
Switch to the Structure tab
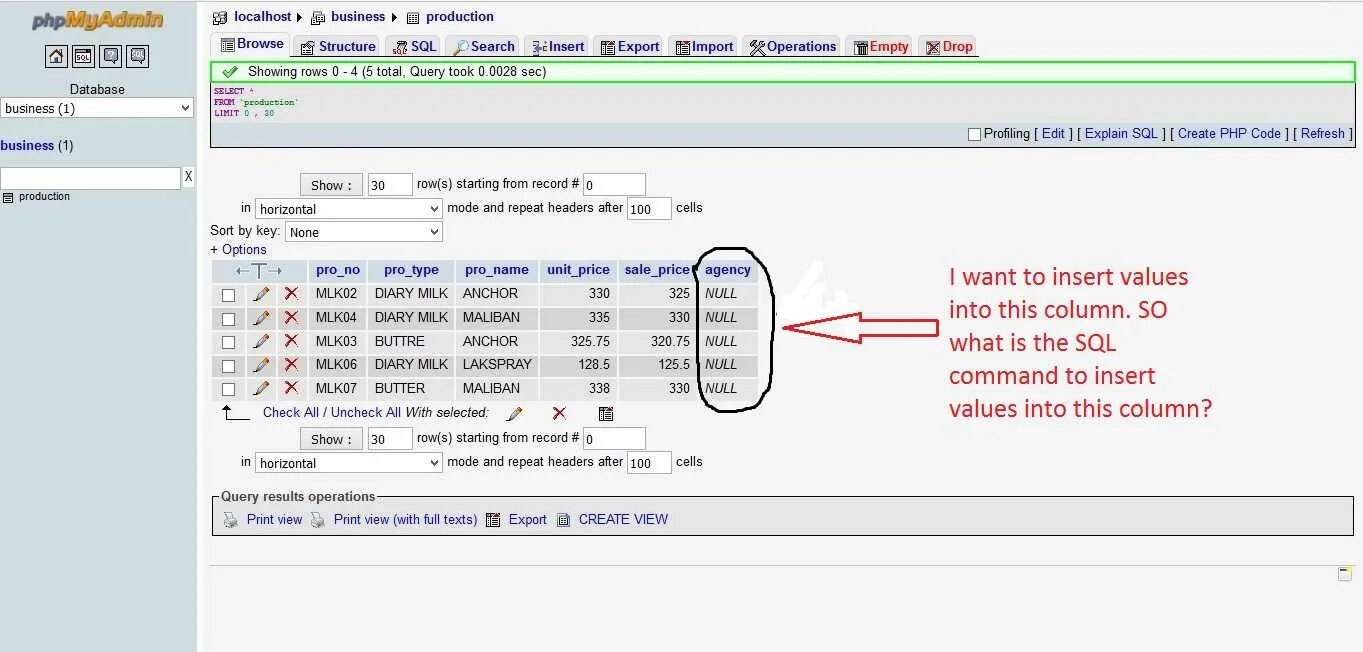[x=338, y=47]
